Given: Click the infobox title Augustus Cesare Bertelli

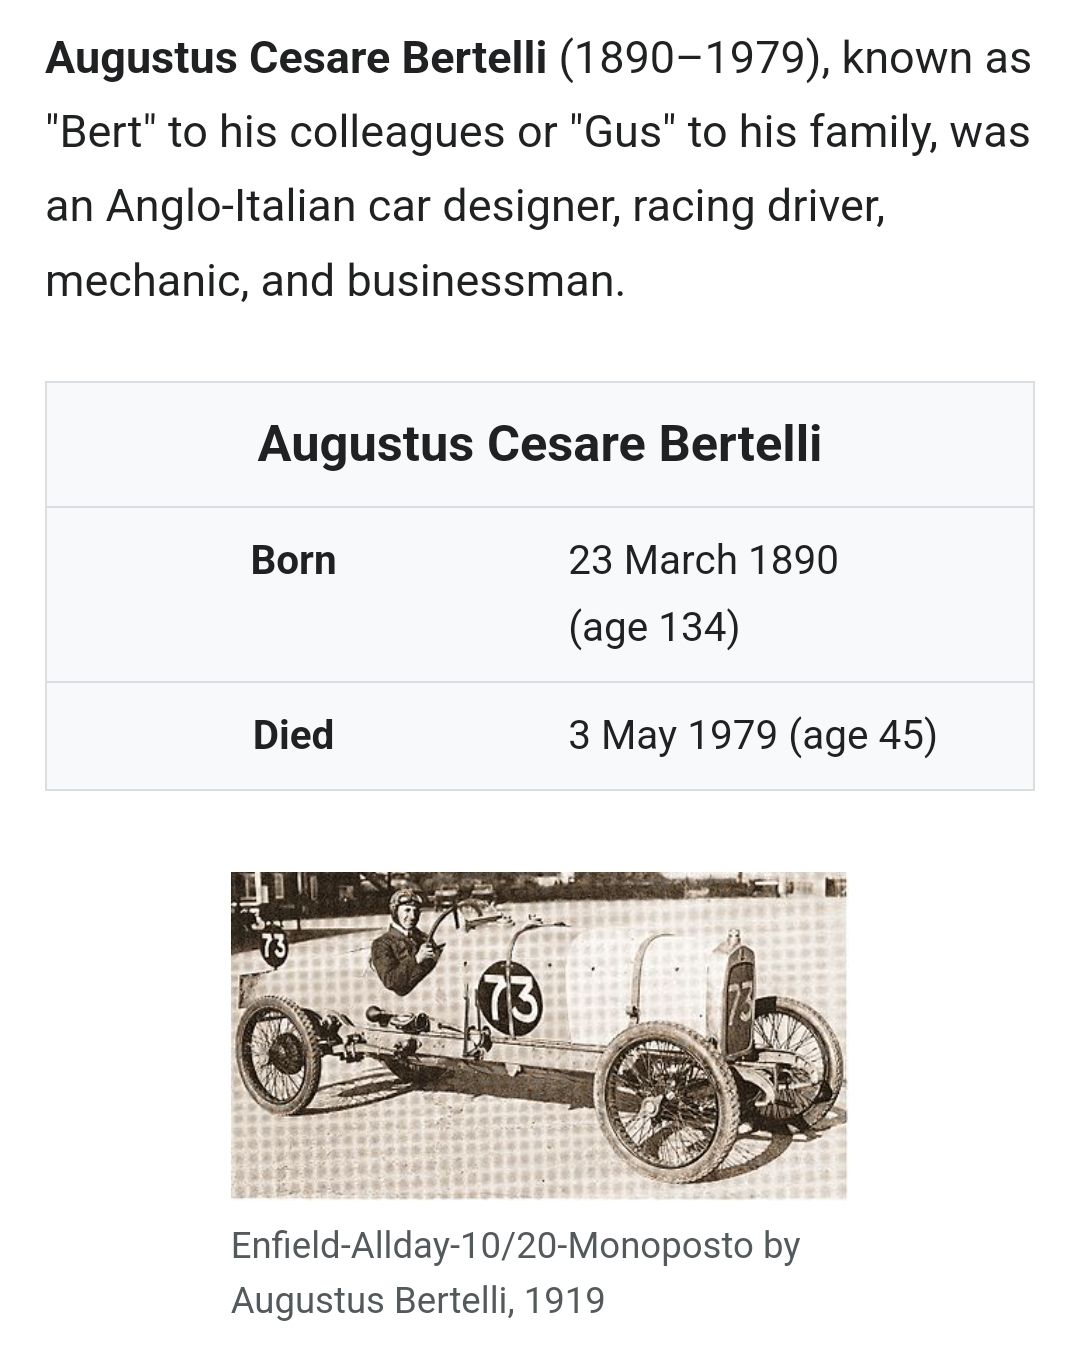Looking at the screenshot, I should [x=539, y=444].
